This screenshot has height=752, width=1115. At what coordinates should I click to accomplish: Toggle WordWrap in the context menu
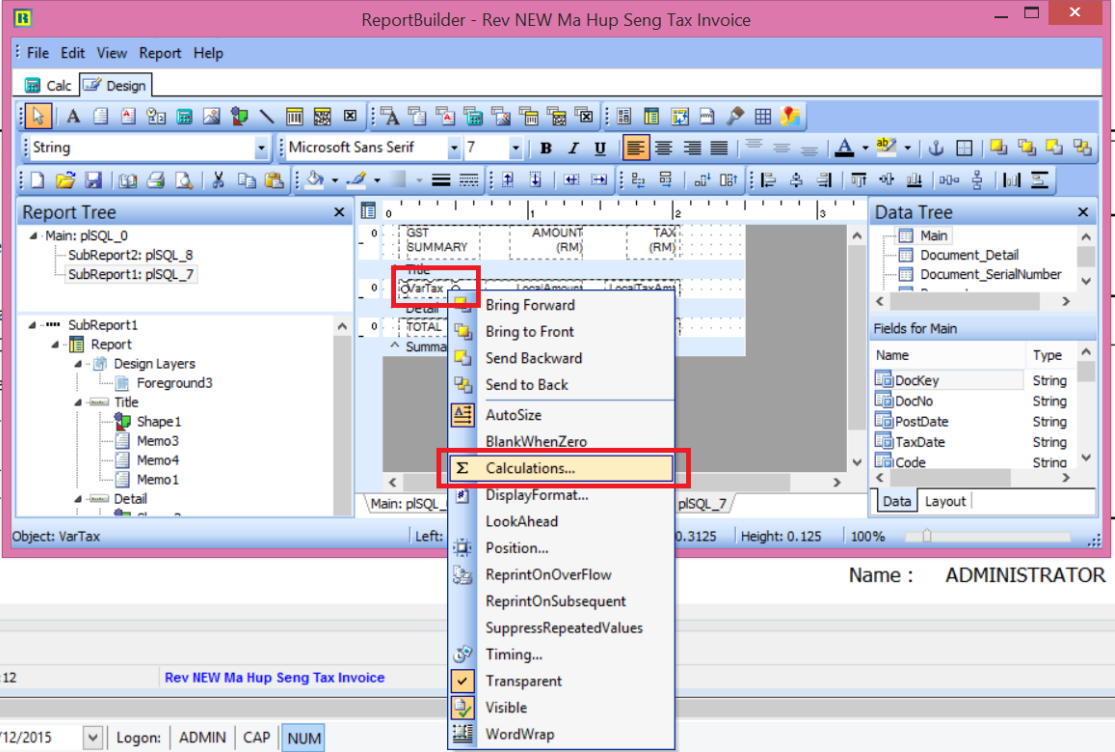click(x=519, y=734)
